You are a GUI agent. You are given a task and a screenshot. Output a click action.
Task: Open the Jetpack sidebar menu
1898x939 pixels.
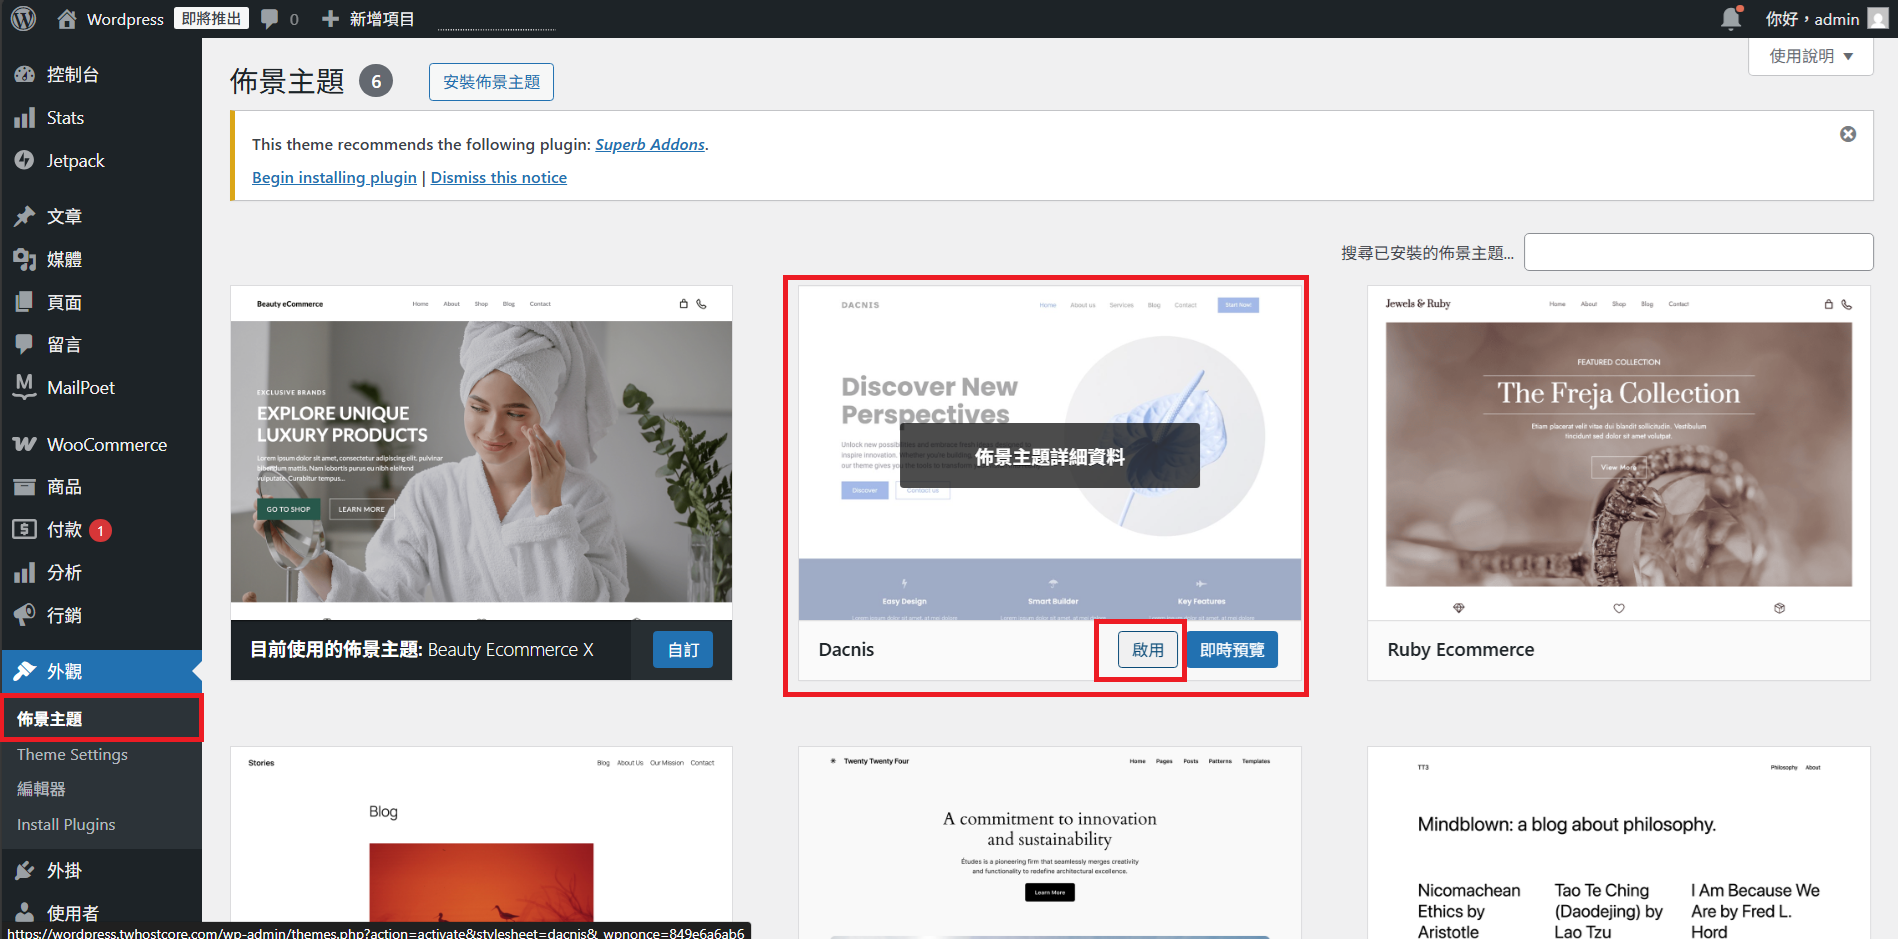pos(75,161)
